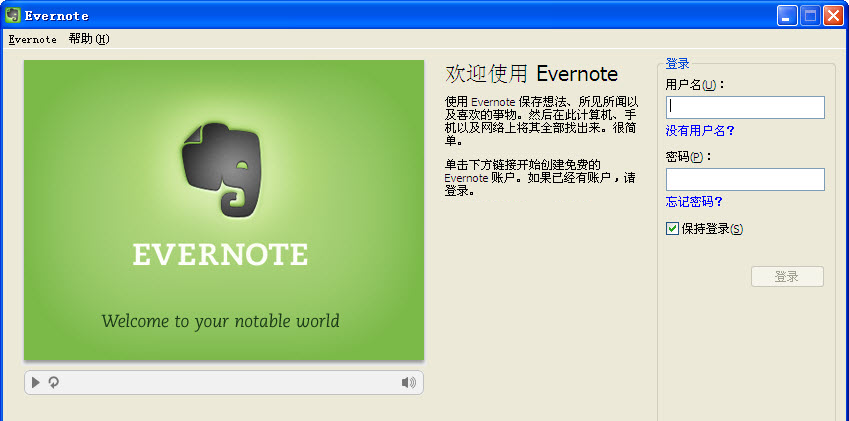
Task: Close the Evernote window
Action: coord(832,15)
